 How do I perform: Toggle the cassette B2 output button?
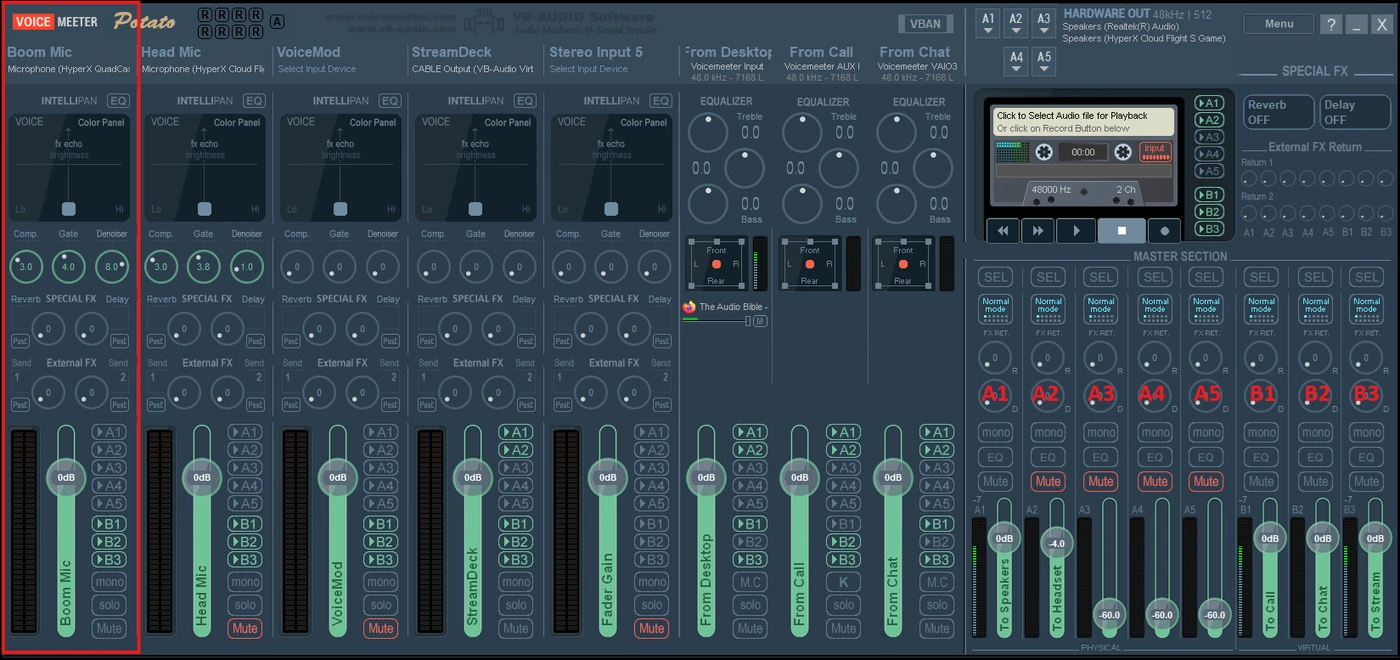(x=1209, y=212)
